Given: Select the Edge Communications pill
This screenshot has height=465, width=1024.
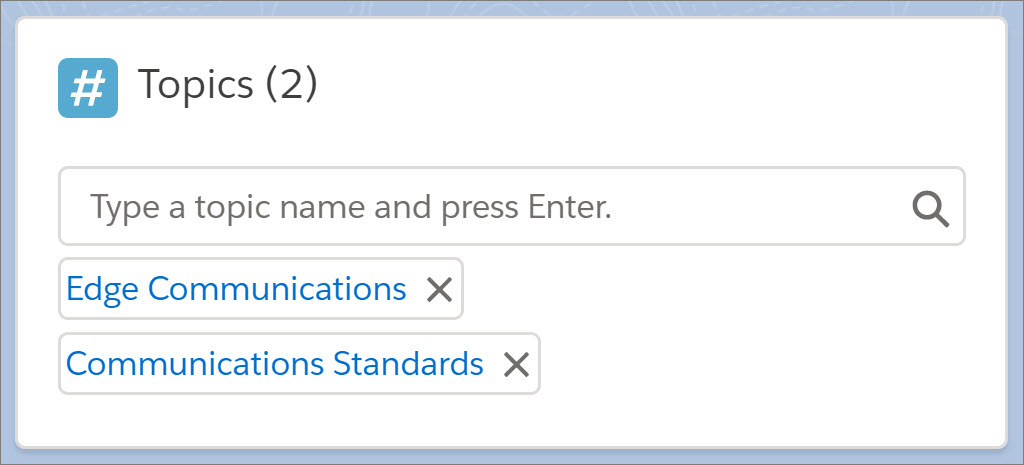Looking at the screenshot, I should point(236,289).
